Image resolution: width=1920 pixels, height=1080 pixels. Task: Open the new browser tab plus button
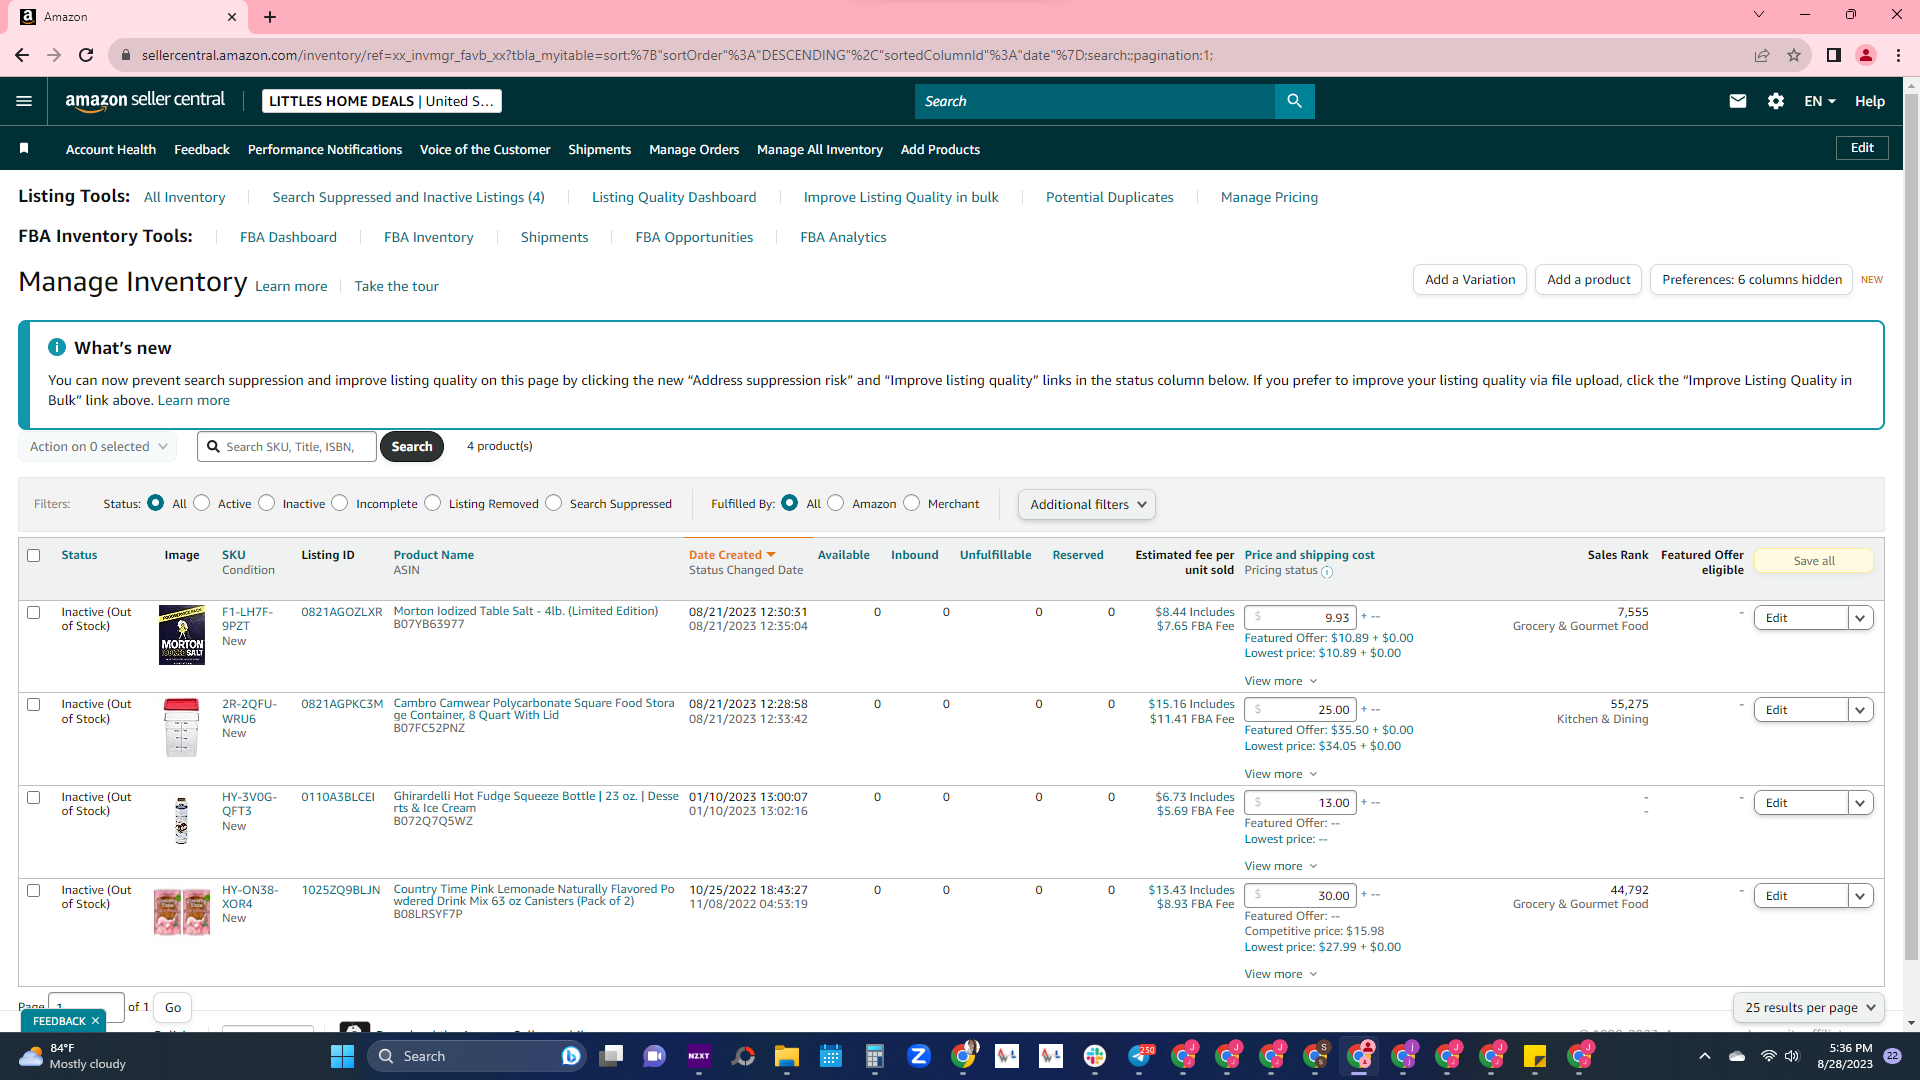point(270,17)
